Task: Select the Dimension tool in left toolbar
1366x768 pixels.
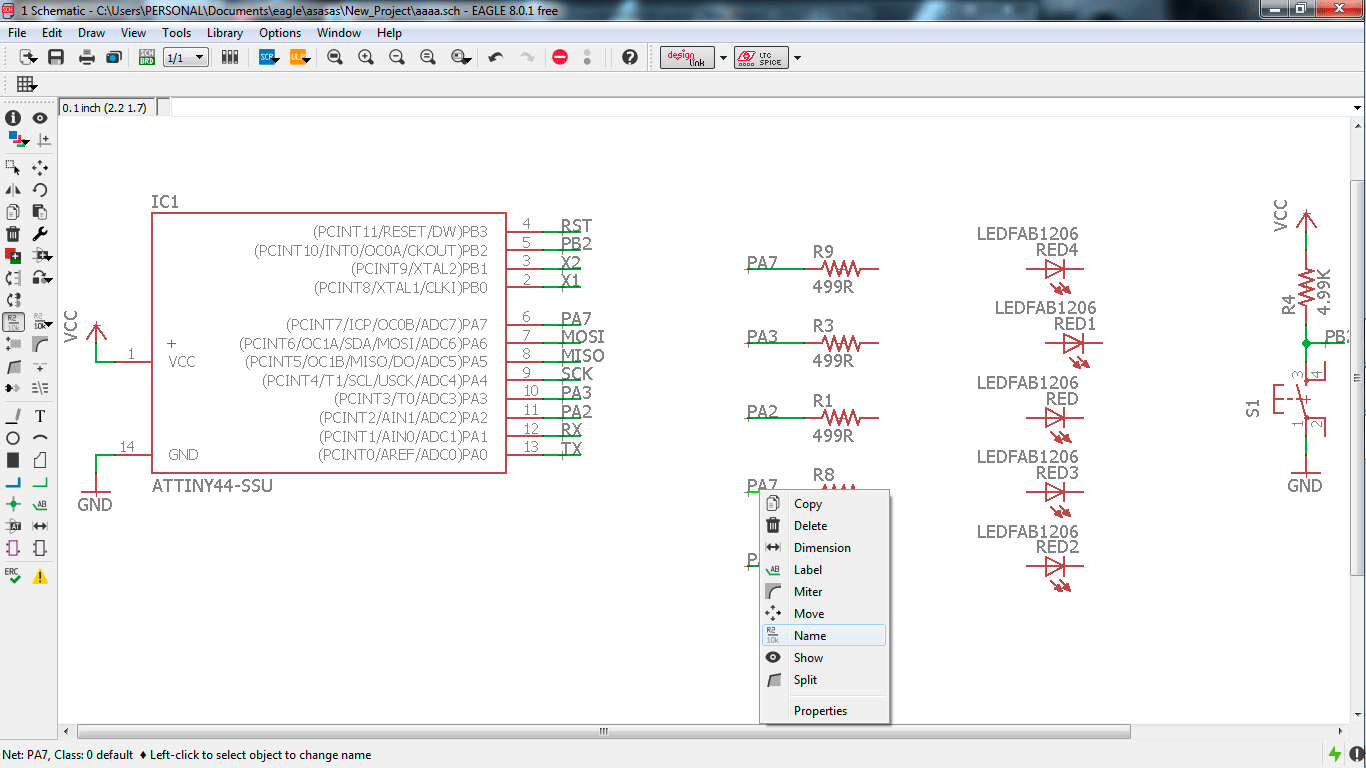Action: click(40, 526)
